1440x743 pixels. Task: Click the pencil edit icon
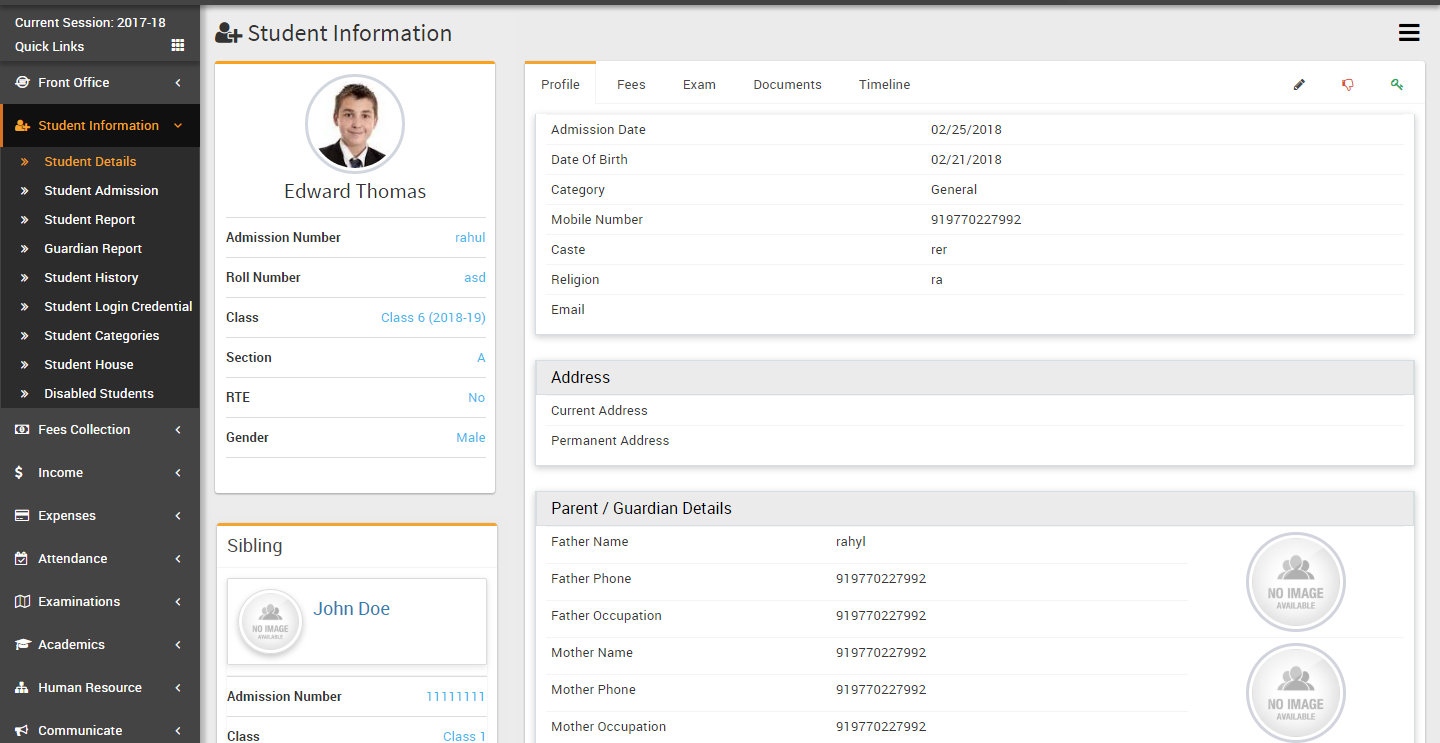1299,85
